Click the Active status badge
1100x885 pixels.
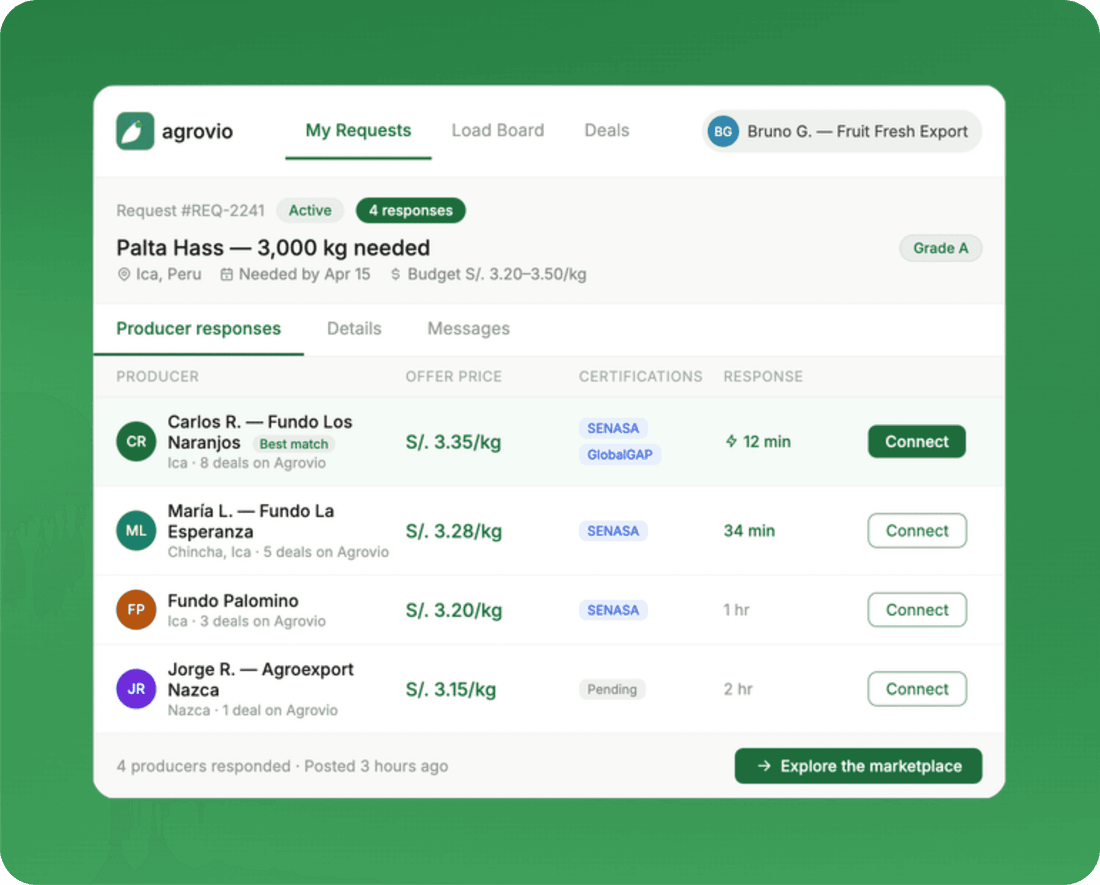(x=310, y=210)
